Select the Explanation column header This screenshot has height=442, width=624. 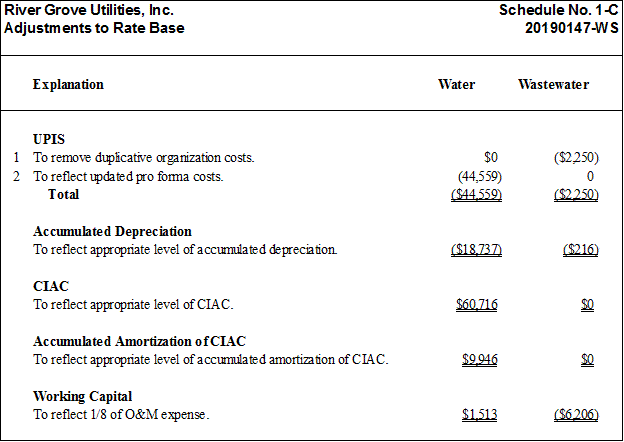click(x=68, y=84)
